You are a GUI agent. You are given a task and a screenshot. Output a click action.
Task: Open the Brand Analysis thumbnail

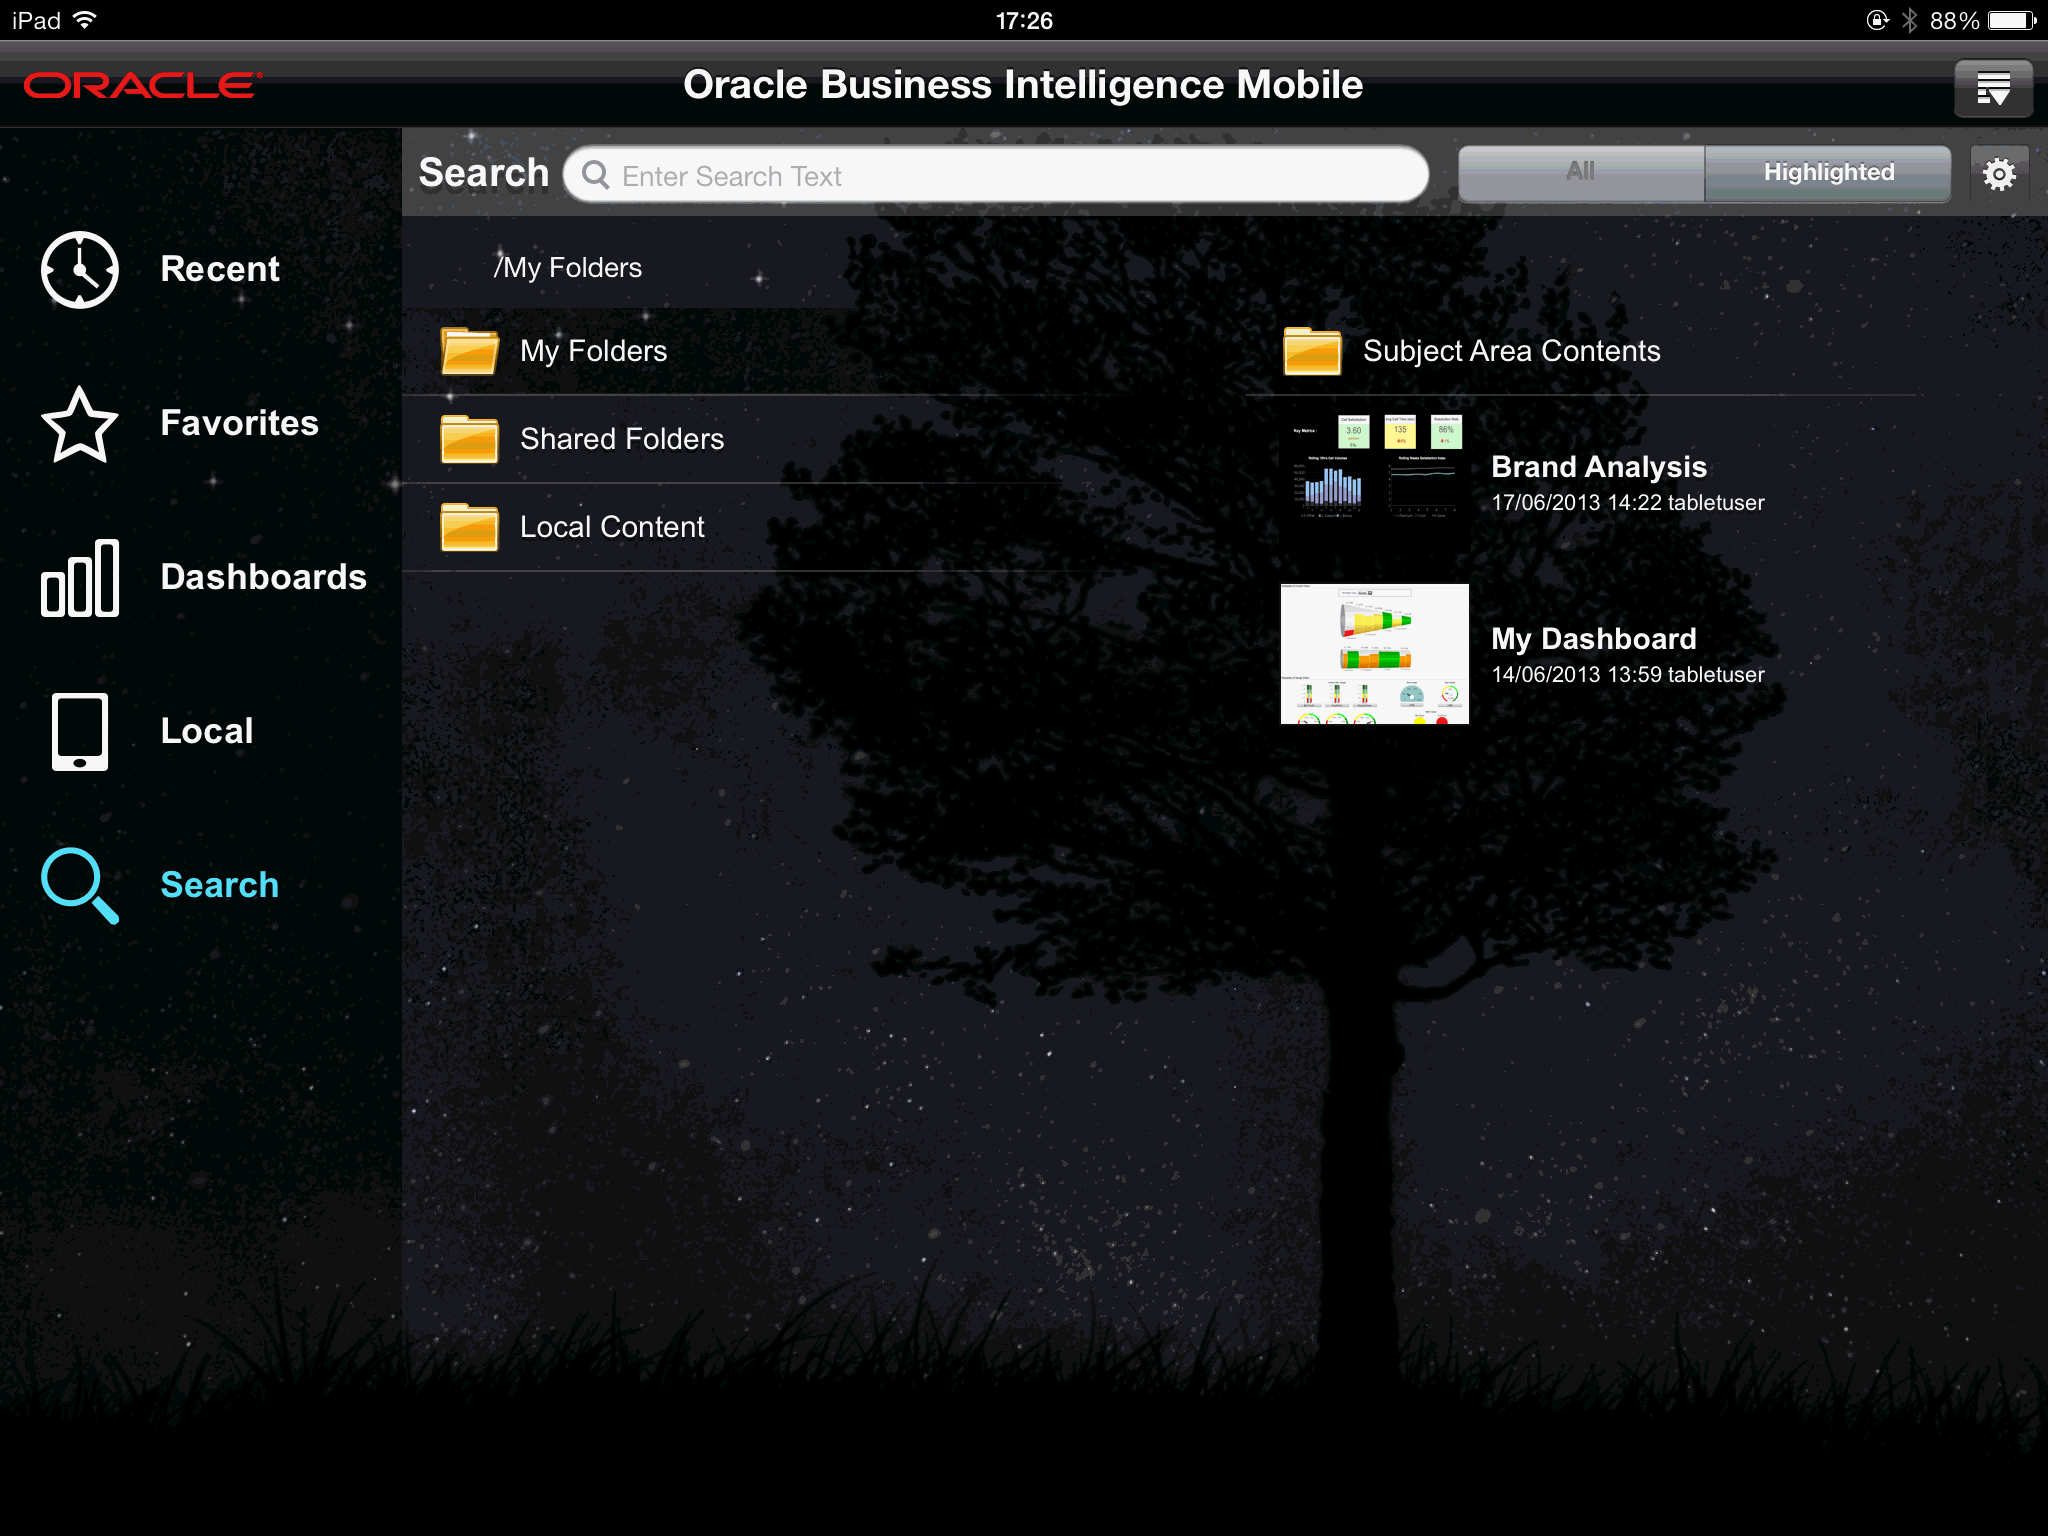(1375, 482)
